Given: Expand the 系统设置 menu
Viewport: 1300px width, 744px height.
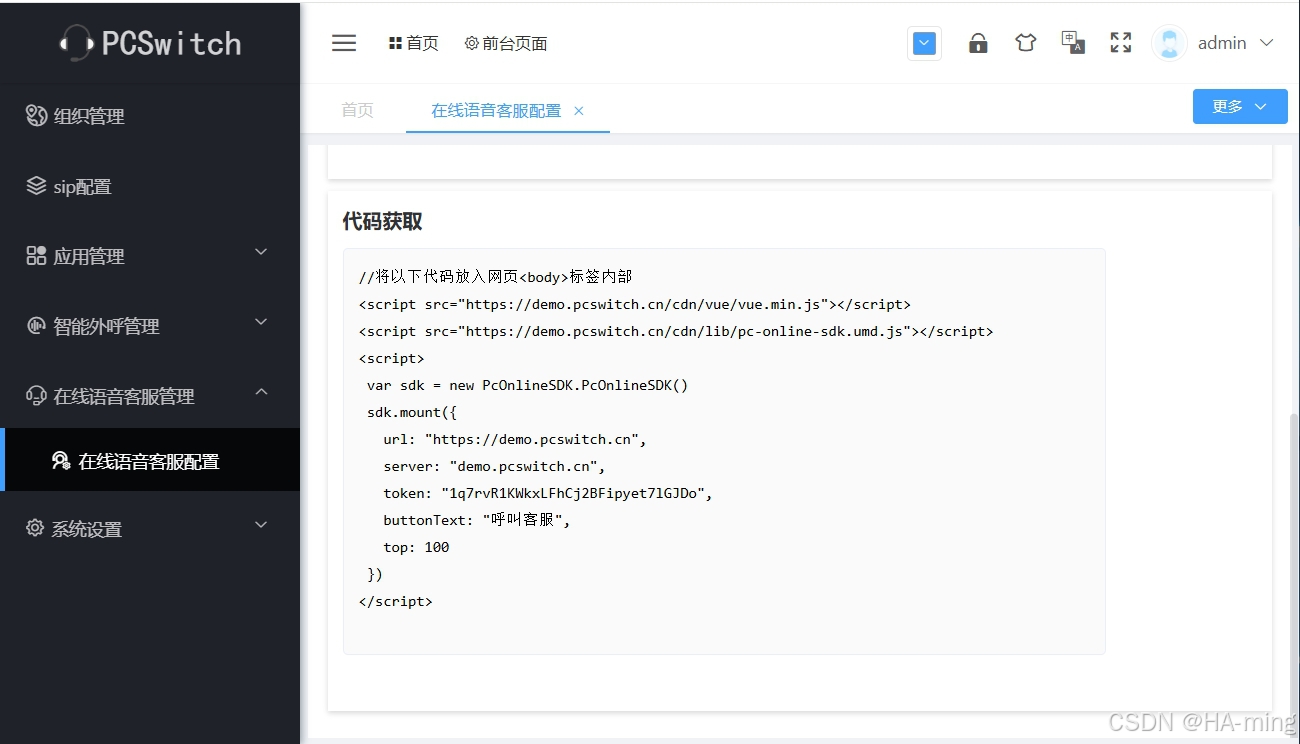Looking at the screenshot, I should [x=150, y=528].
